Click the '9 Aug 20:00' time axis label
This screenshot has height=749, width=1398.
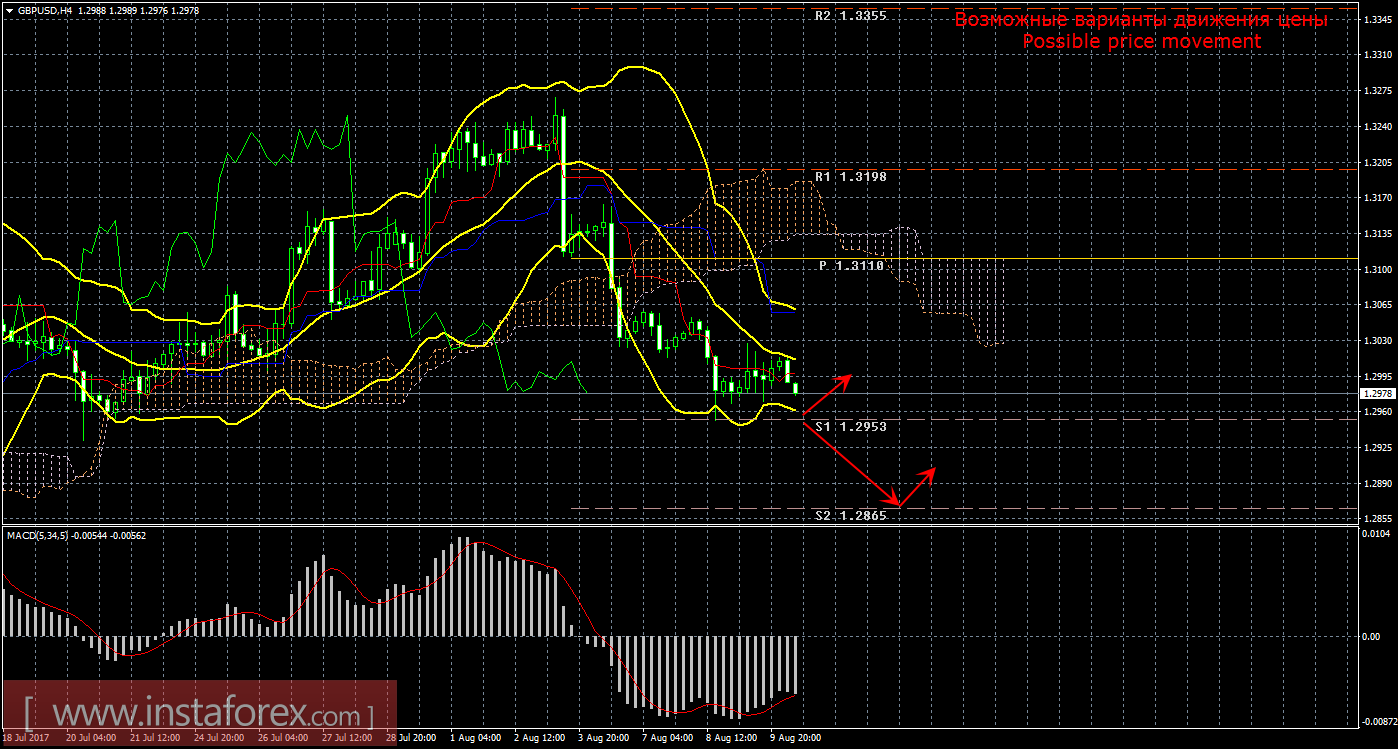point(795,738)
